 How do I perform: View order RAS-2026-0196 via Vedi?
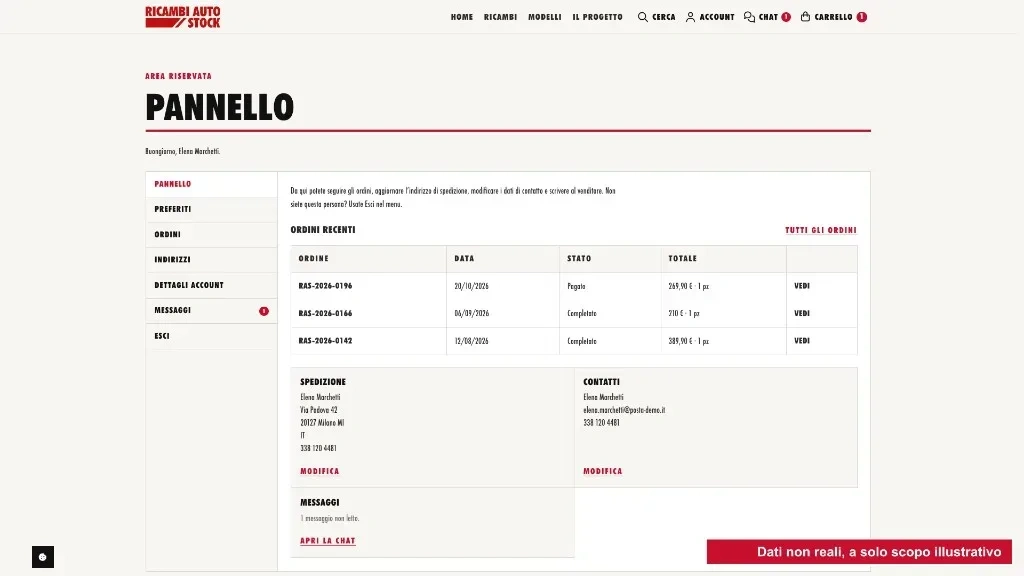coord(802,286)
